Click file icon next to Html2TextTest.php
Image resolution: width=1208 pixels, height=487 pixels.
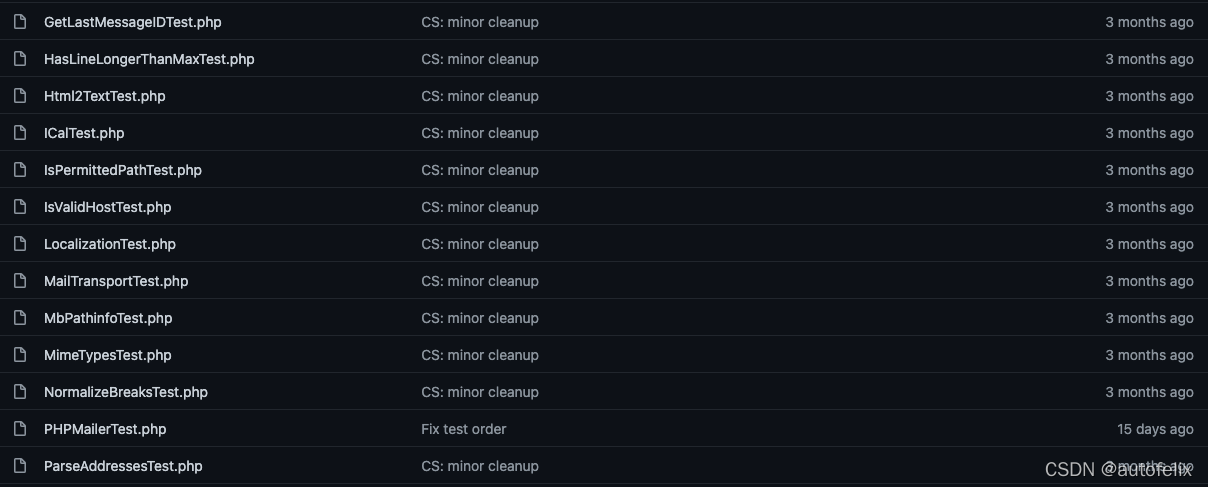coord(20,96)
